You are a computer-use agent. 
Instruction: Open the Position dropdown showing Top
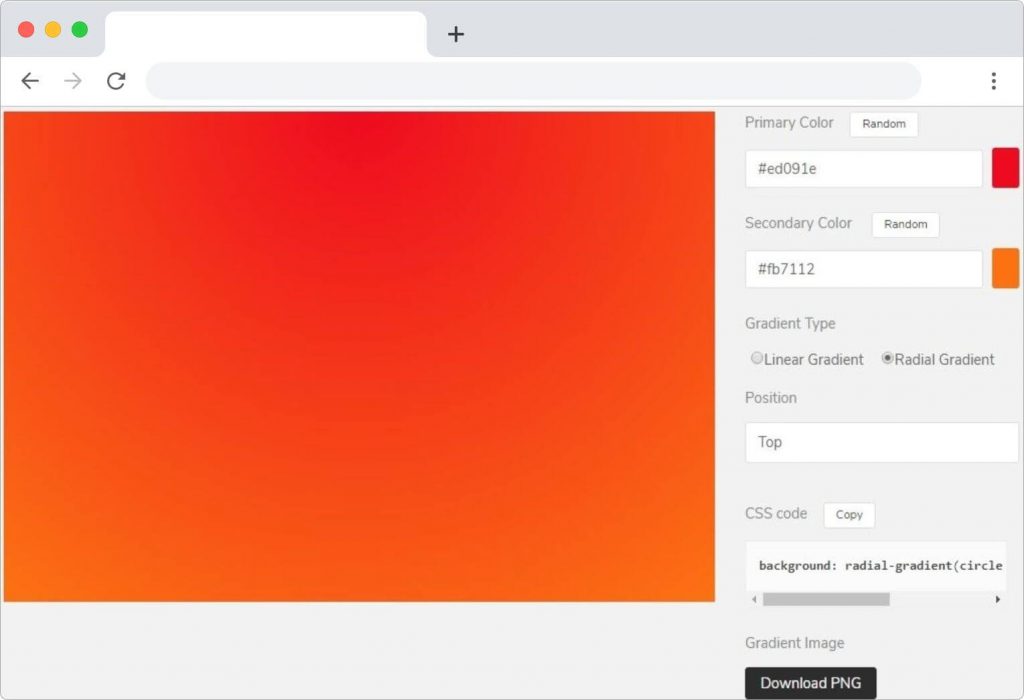coord(882,442)
